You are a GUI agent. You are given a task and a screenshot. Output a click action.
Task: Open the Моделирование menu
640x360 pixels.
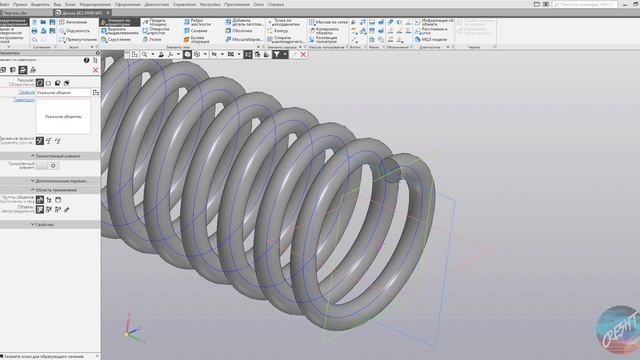95,4
